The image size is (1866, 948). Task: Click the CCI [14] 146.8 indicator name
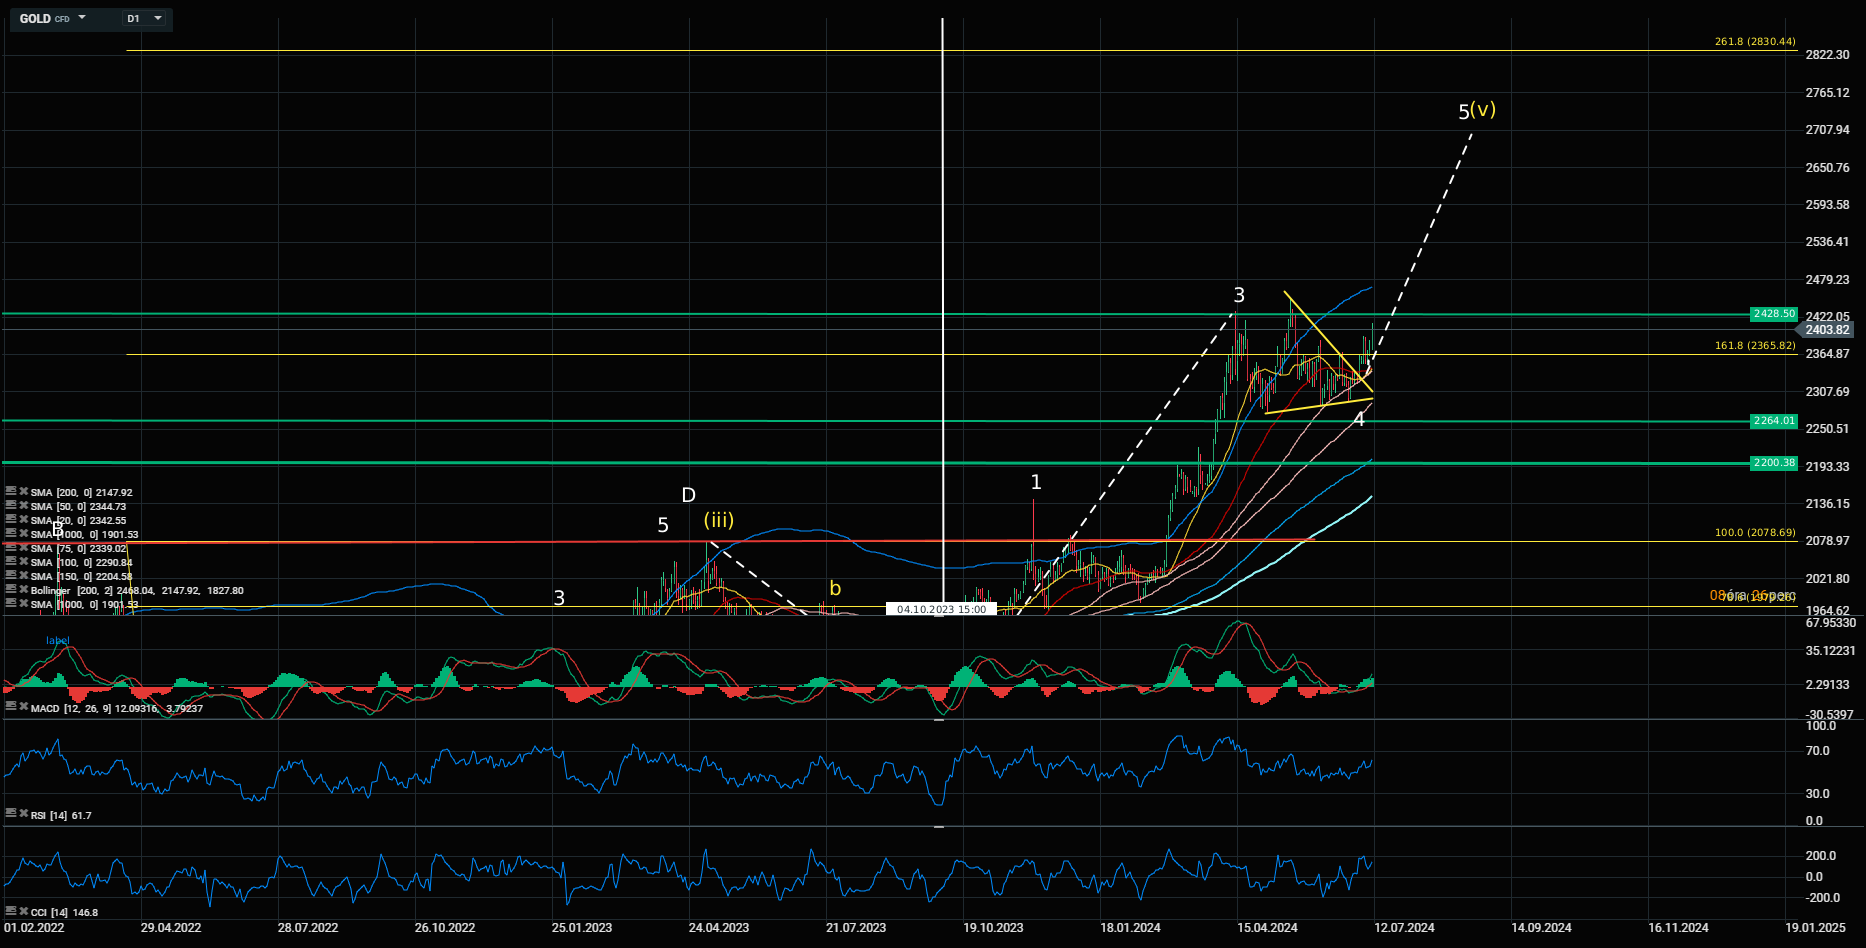[x=64, y=912]
